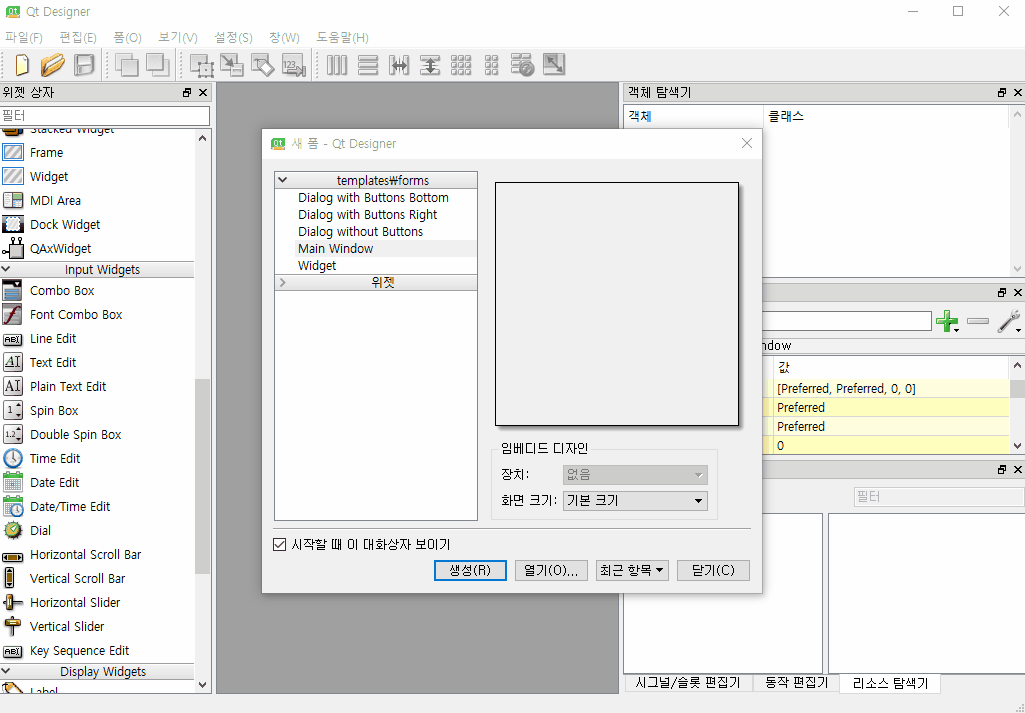Switch to 시그널/슬롯 편집기 tab
Image resolution: width=1025 pixels, height=713 pixels.
point(688,683)
